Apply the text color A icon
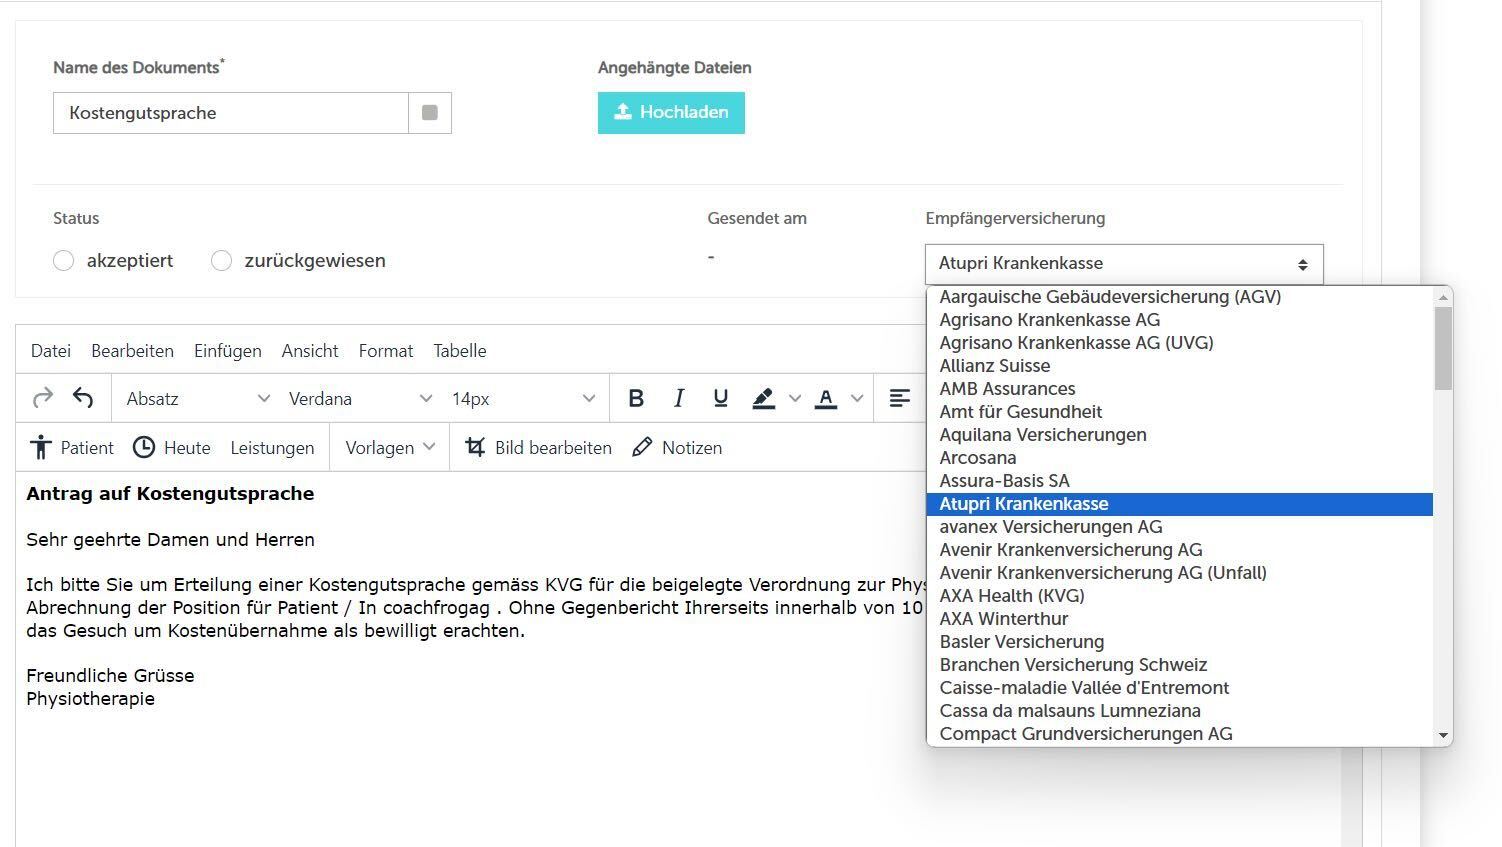This screenshot has width=1502, height=847. [x=826, y=399]
